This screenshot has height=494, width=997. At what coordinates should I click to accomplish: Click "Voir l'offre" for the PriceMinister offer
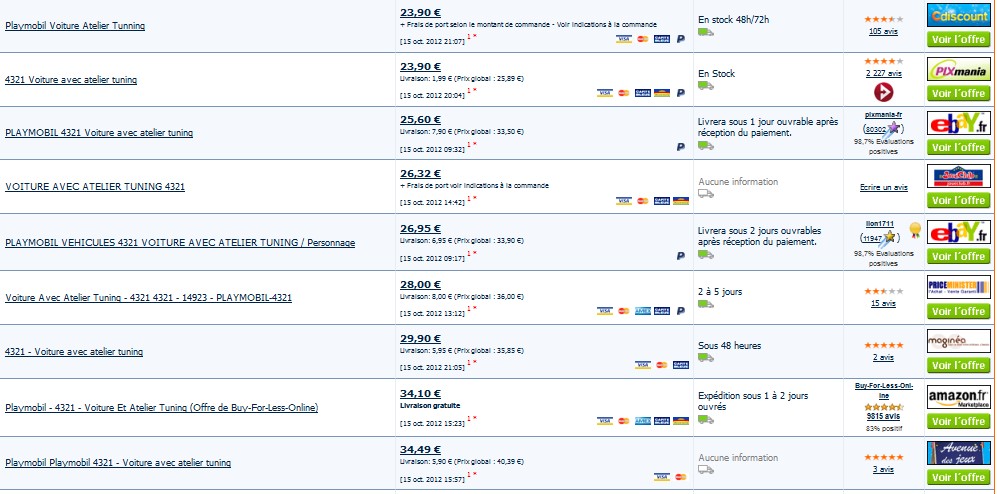pos(958,312)
